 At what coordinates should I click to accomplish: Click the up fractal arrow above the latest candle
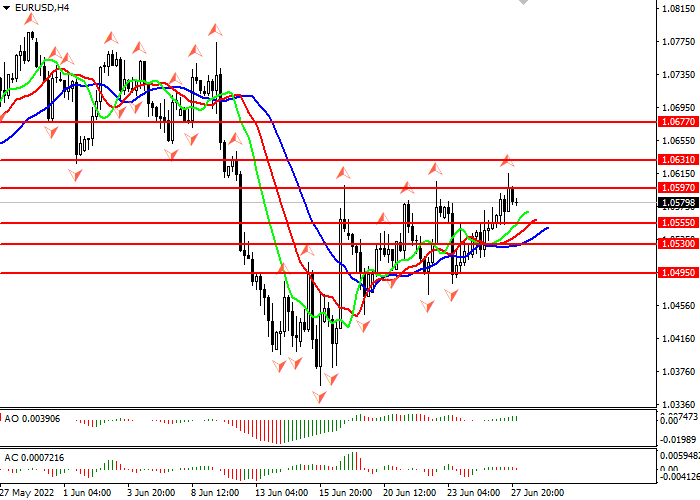507,161
